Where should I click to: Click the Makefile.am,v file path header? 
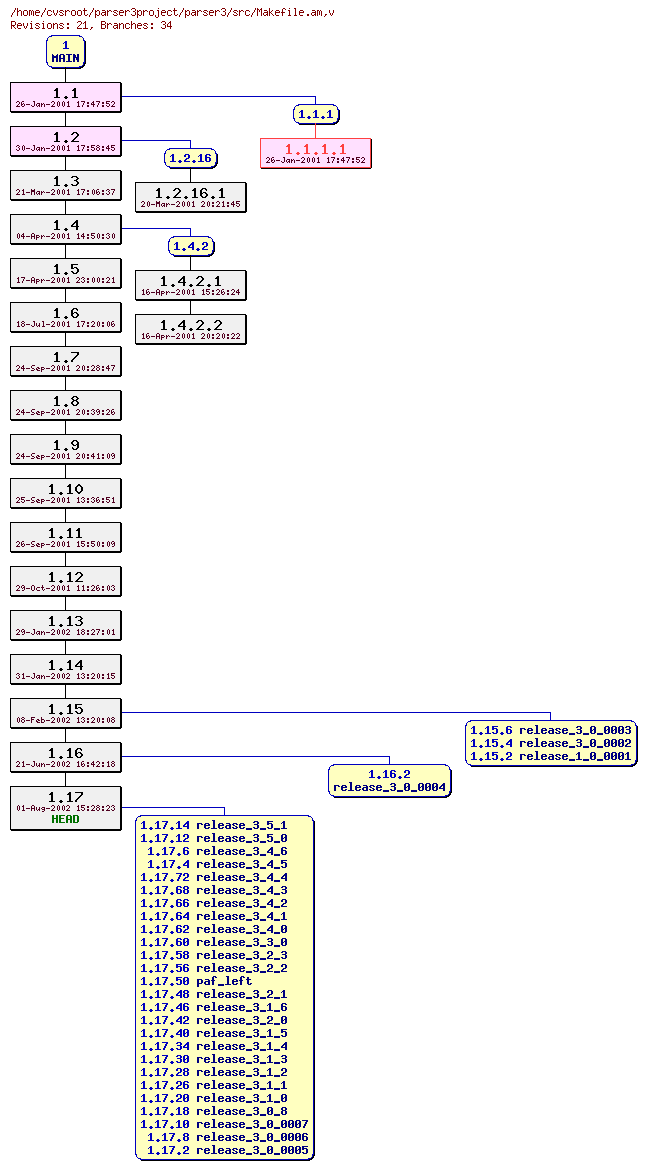pyautogui.click(x=172, y=13)
